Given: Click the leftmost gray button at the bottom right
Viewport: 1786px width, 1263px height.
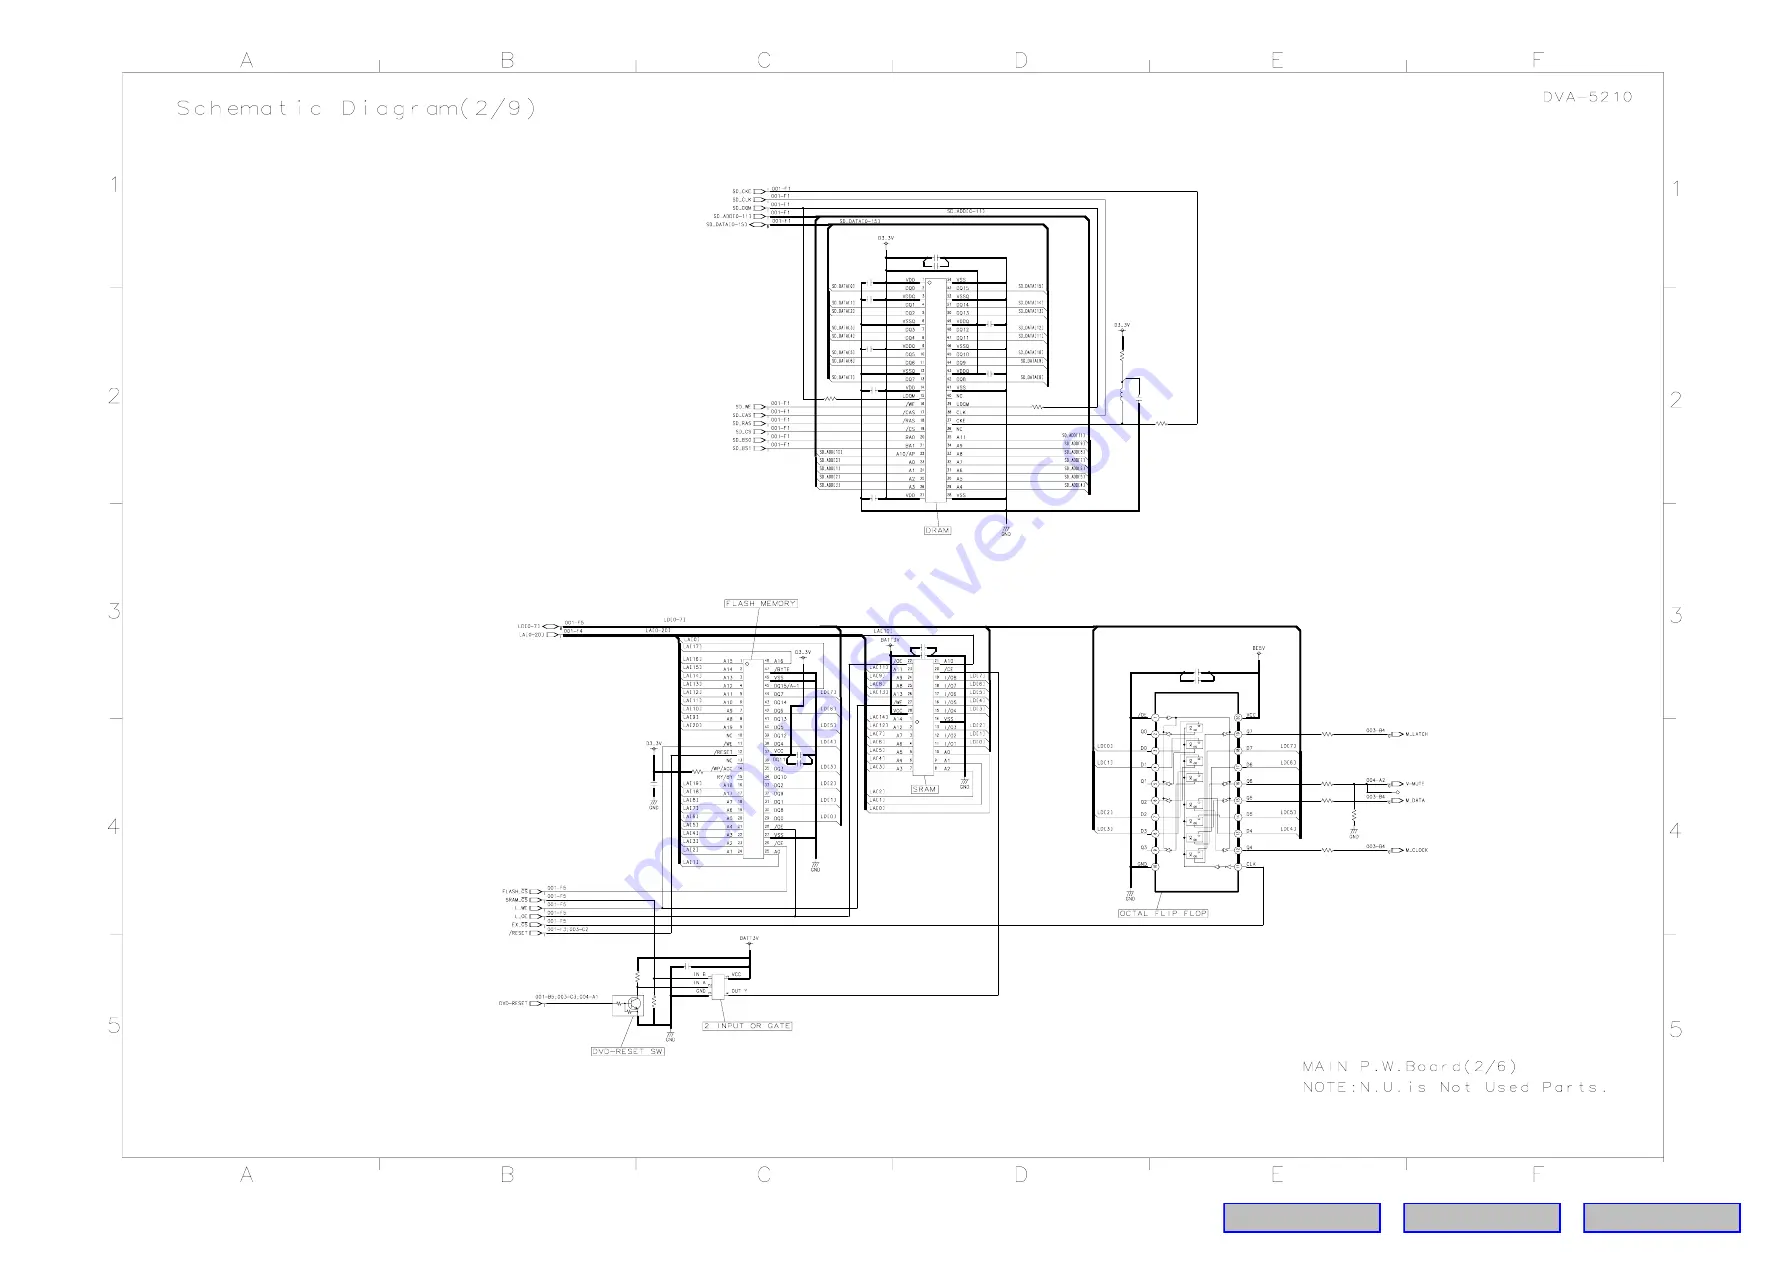Looking at the screenshot, I should coord(1301,1218).
